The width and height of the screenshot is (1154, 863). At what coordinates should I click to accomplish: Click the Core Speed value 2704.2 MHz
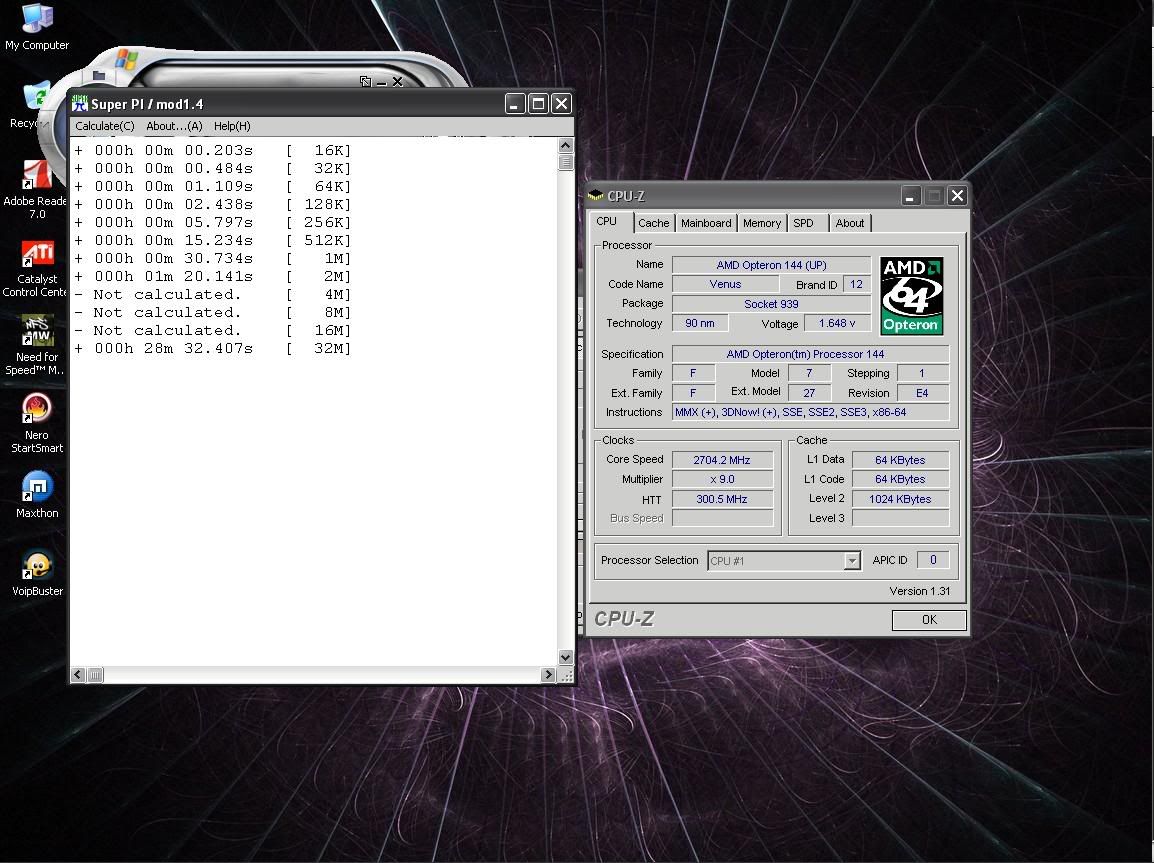(722, 460)
